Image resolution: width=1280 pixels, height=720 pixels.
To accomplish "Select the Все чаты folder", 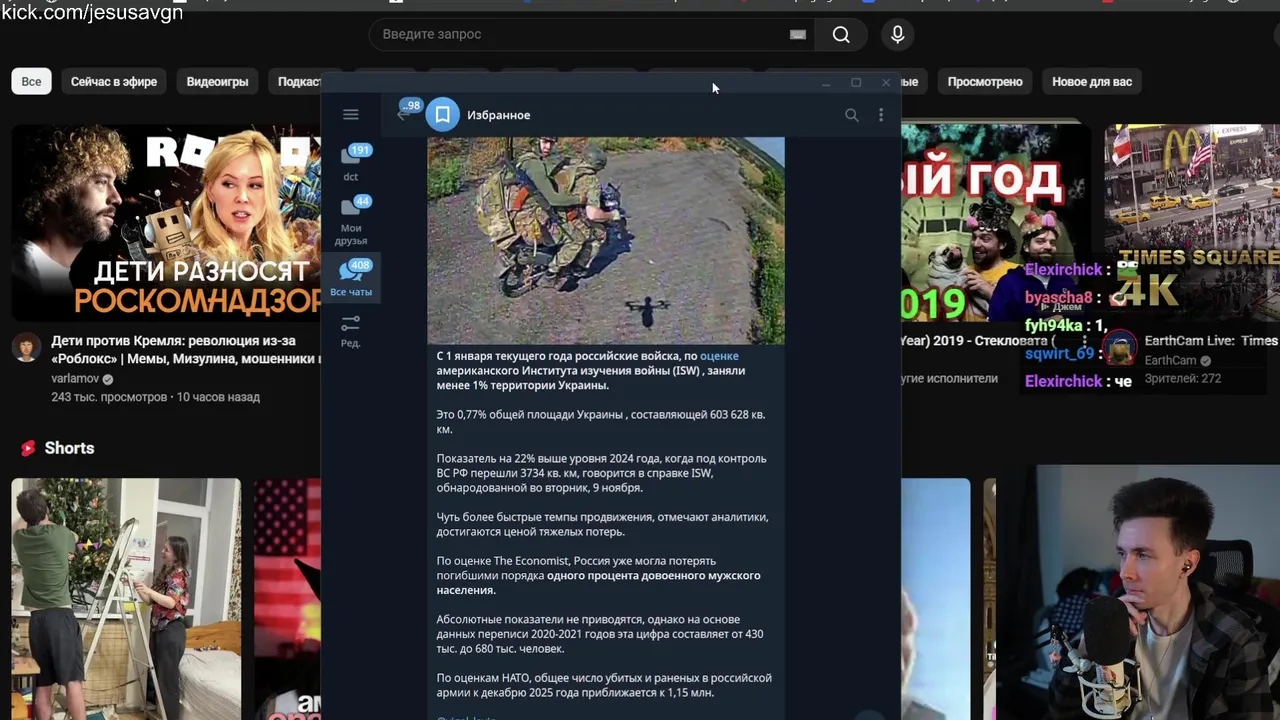I will click(351, 278).
